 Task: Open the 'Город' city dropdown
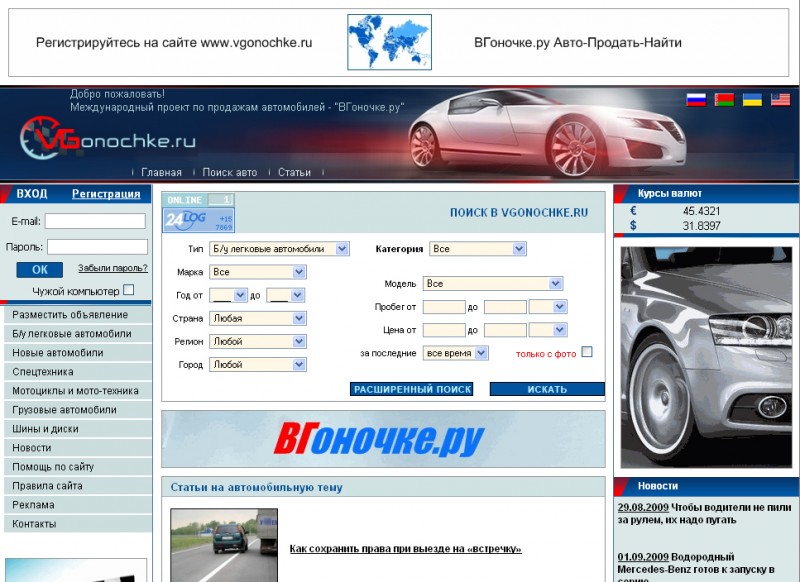258,365
